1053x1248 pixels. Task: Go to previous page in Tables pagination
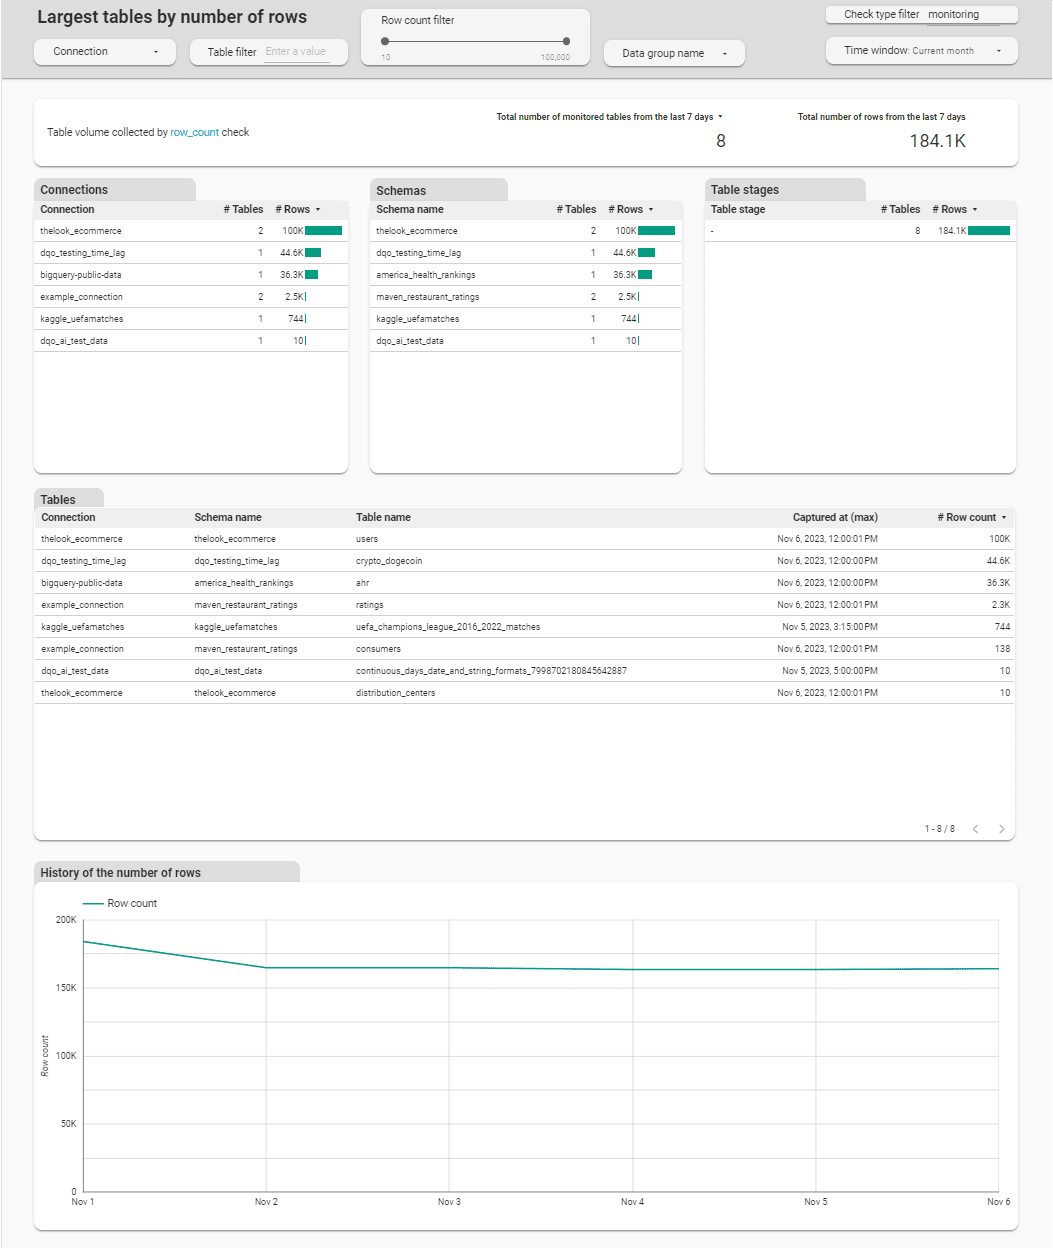(x=975, y=829)
